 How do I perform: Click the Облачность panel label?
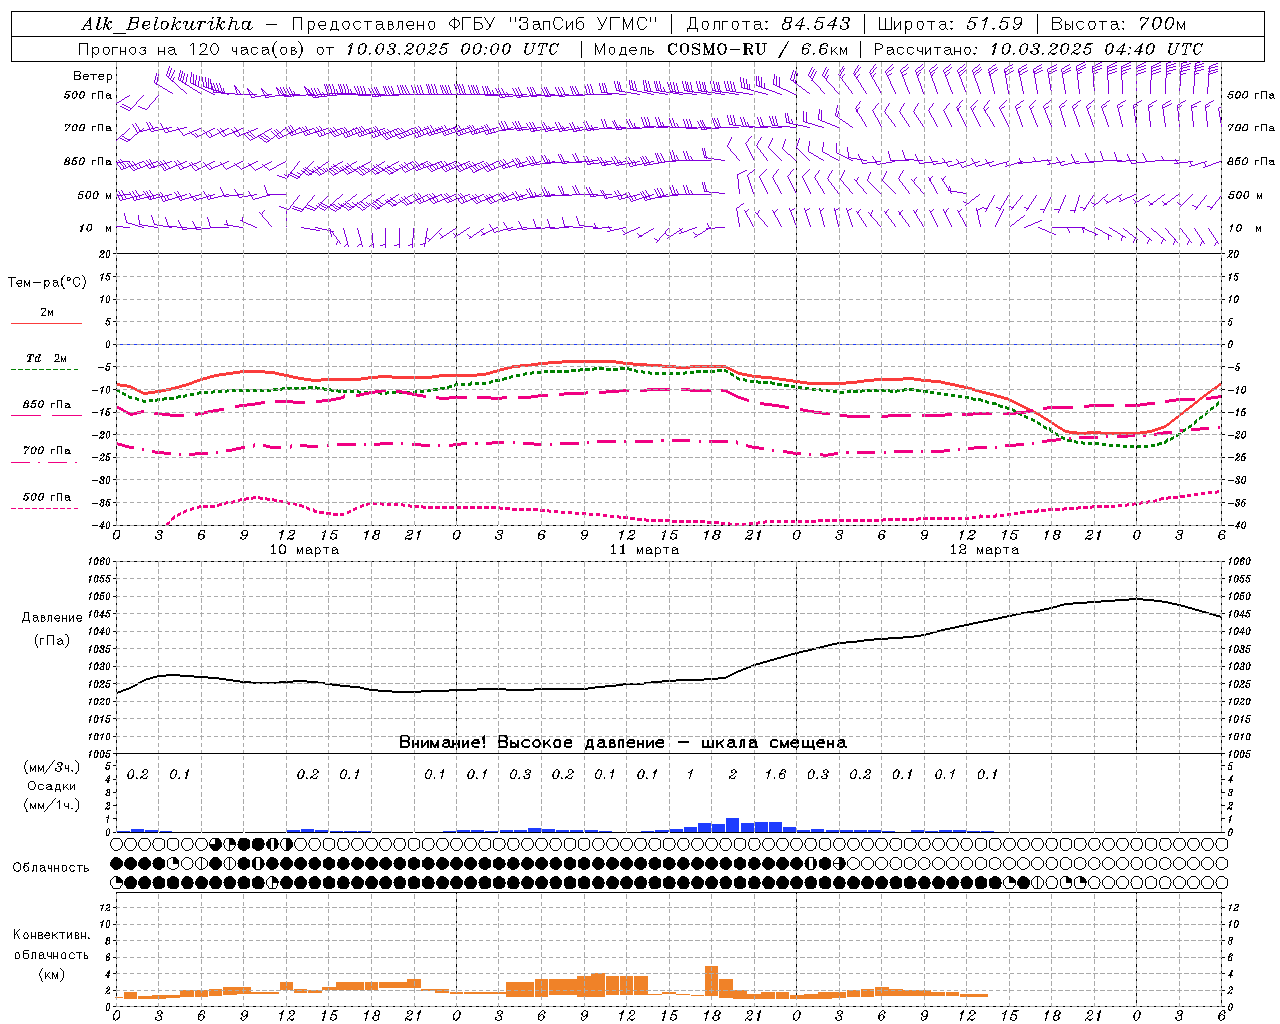(51, 868)
